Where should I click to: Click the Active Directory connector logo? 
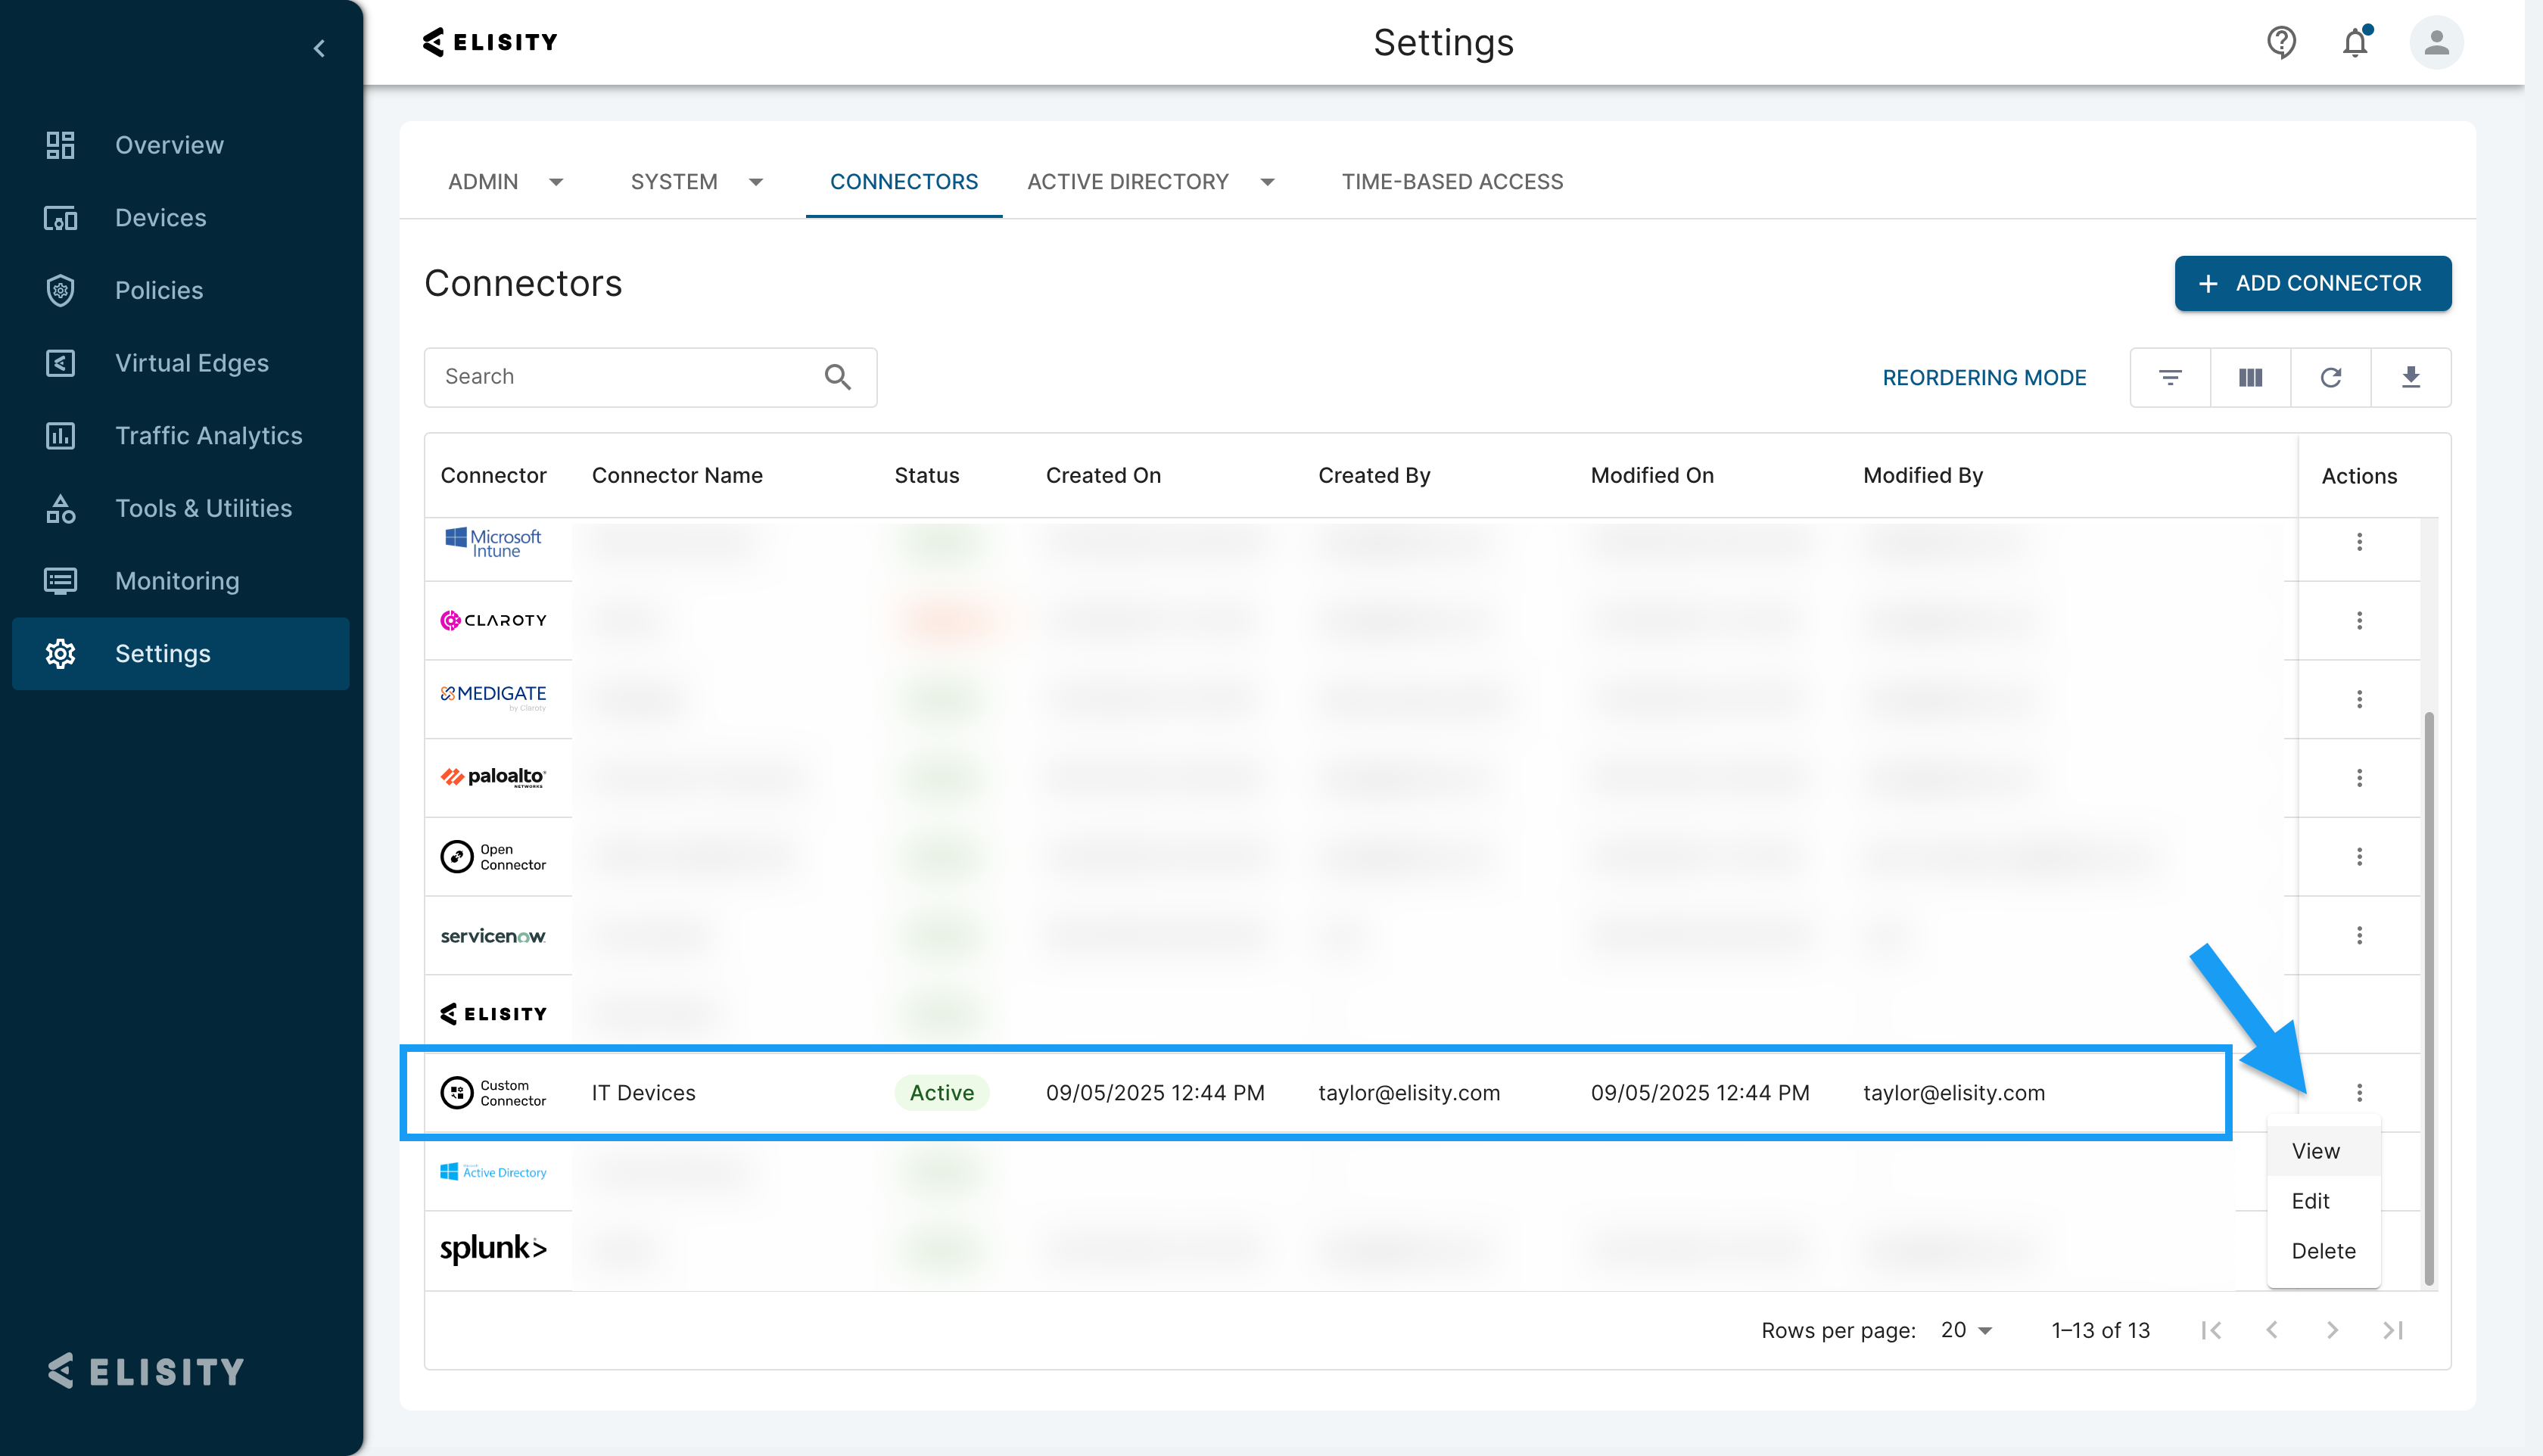[493, 1172]
